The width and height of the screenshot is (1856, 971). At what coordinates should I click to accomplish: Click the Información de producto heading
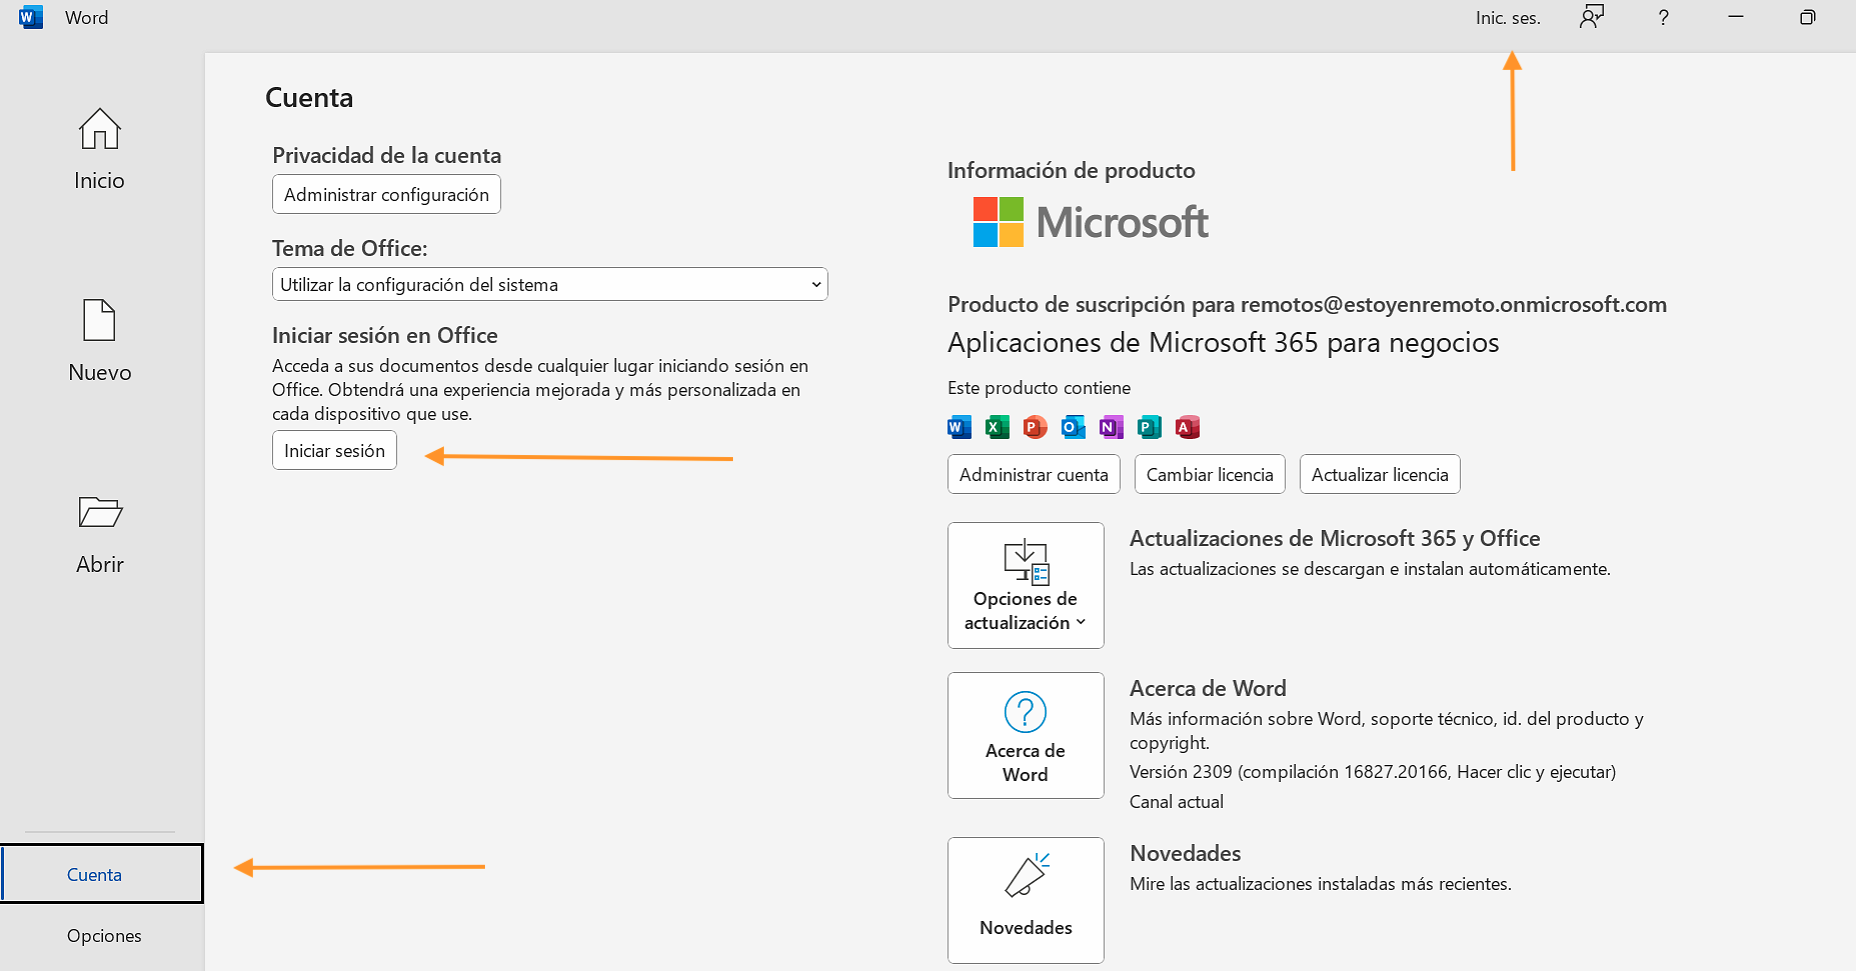pyautogui.click(x=1071, y=170)
